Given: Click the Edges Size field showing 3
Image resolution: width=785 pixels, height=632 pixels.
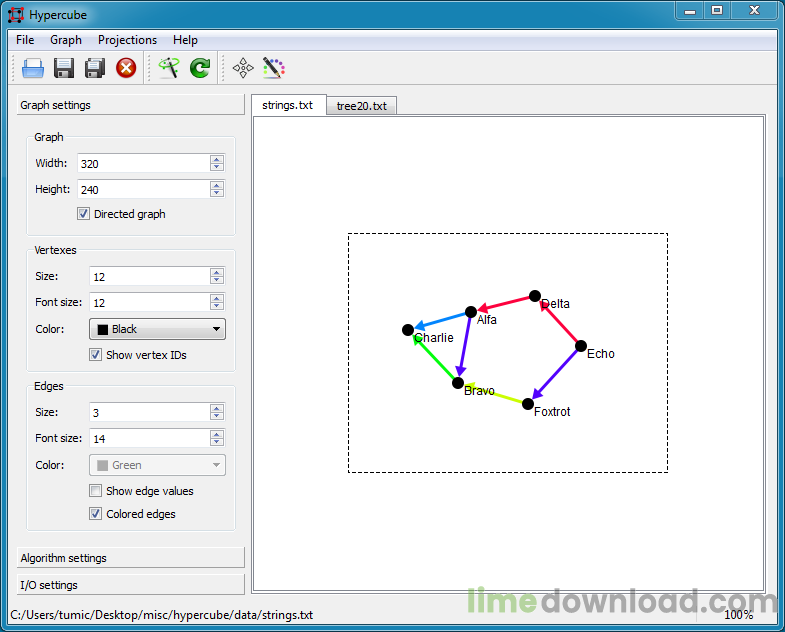Looking at the screenshot, I should point(150,413).
